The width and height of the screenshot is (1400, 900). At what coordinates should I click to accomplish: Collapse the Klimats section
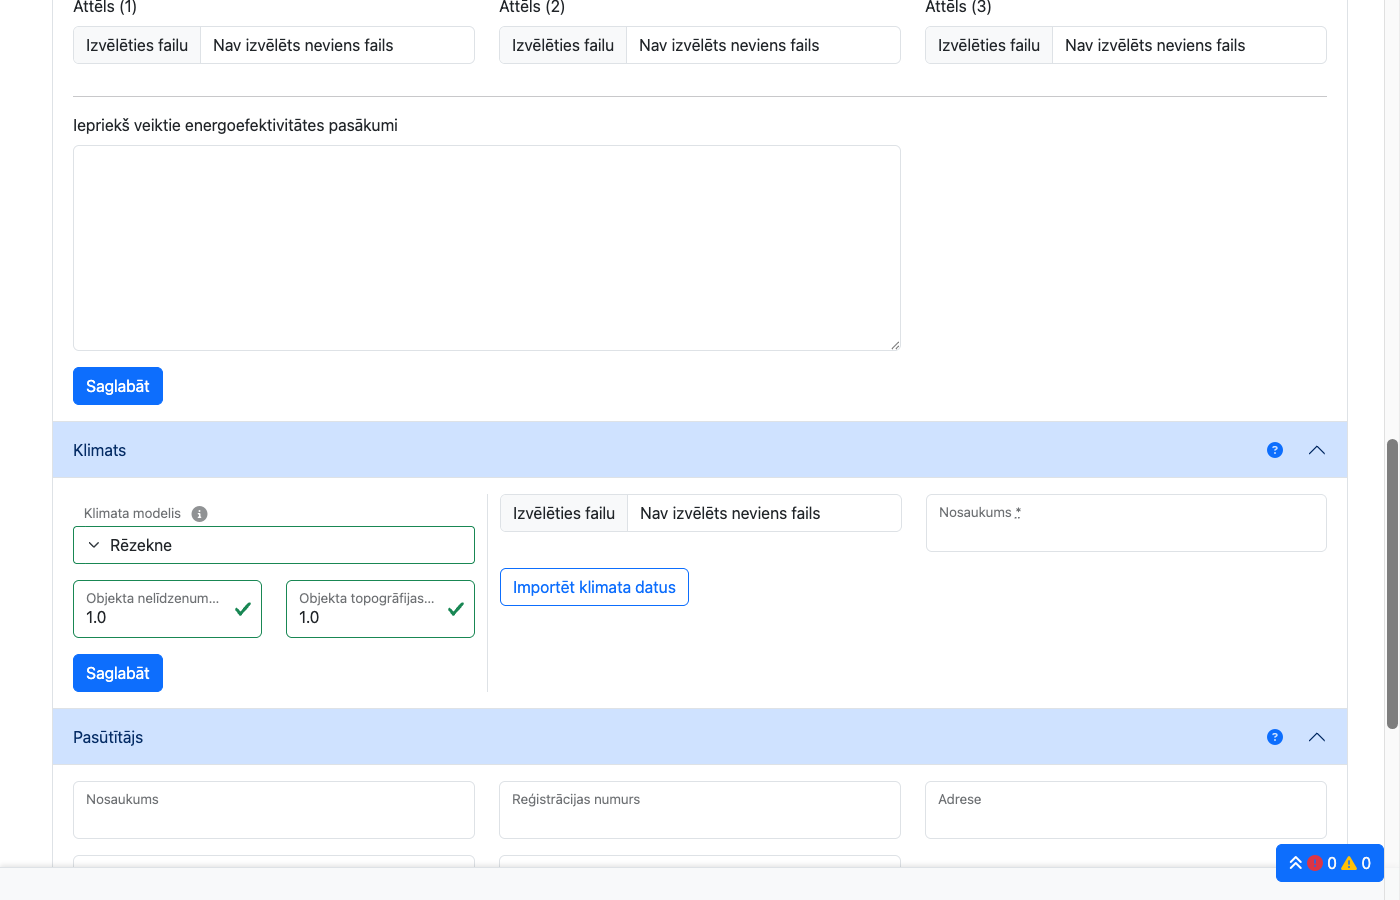point(1316,450)
